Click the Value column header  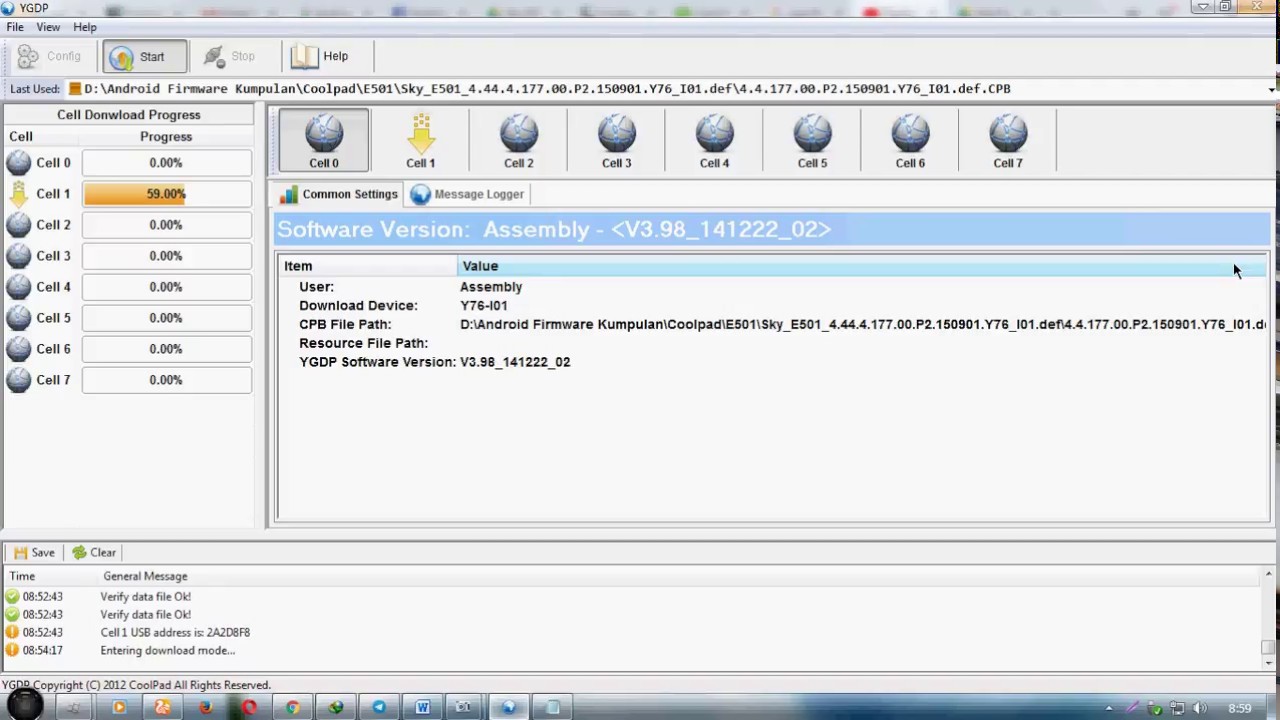pos(862,266)
